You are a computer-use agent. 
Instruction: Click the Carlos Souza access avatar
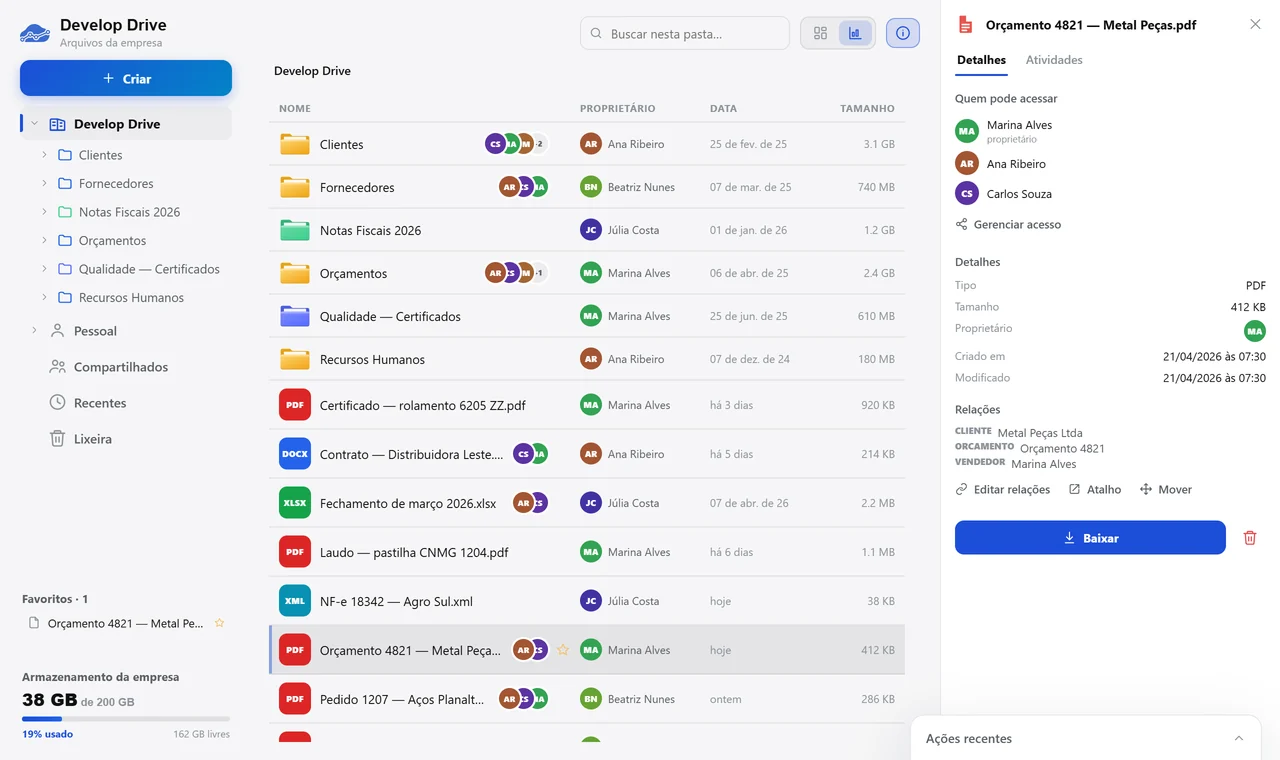point(966,193)
